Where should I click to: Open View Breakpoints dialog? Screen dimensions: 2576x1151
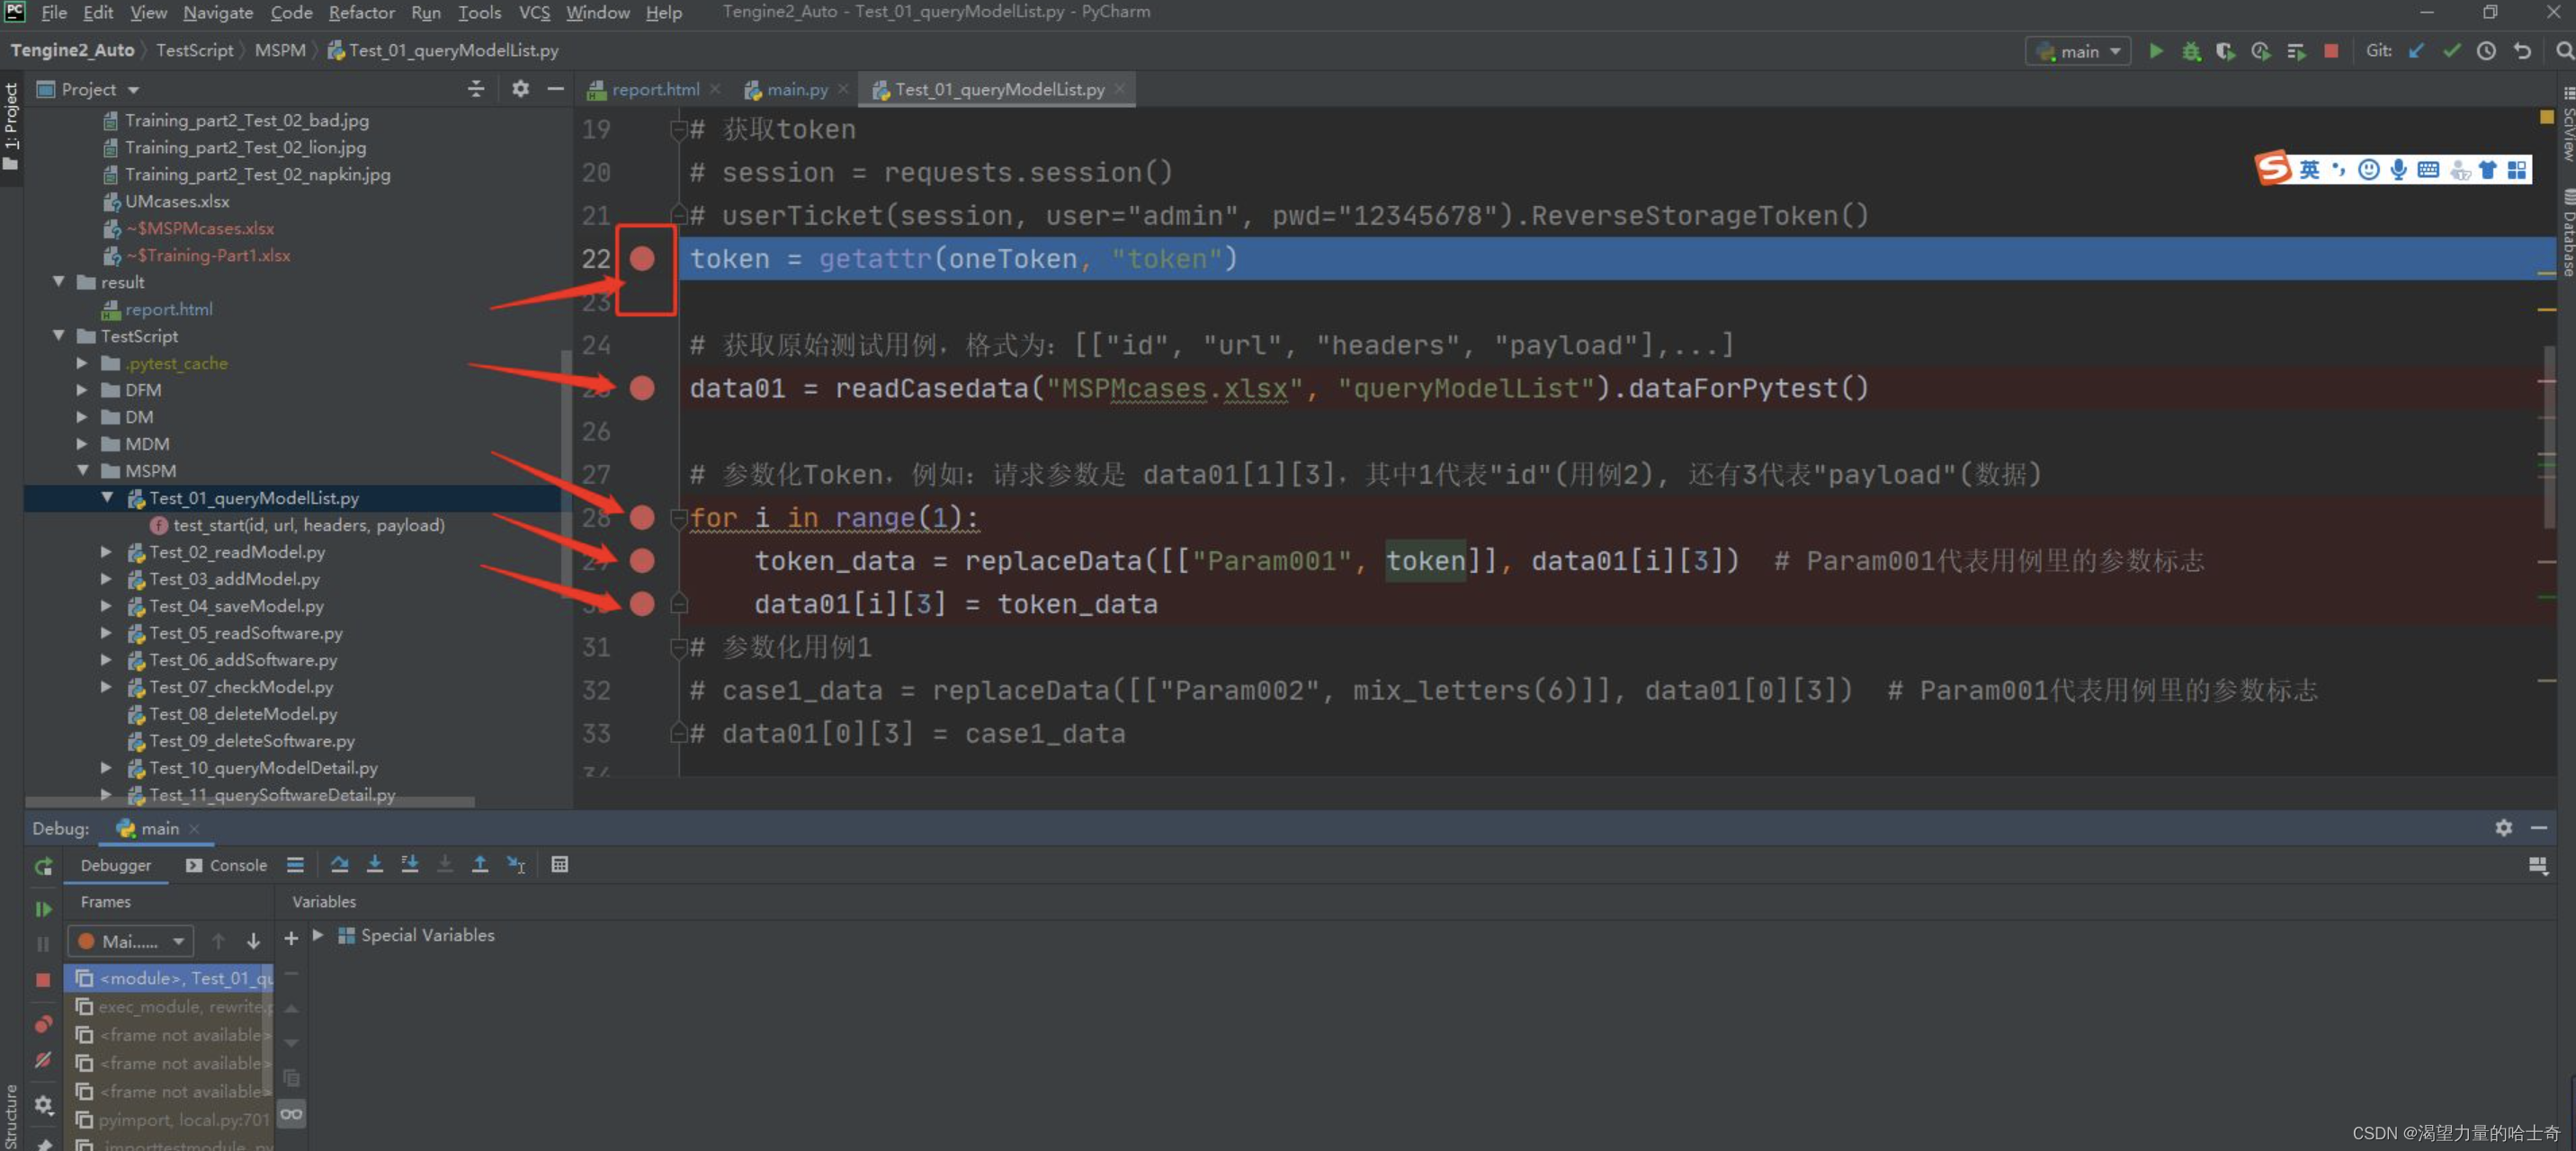point(43,1024)
